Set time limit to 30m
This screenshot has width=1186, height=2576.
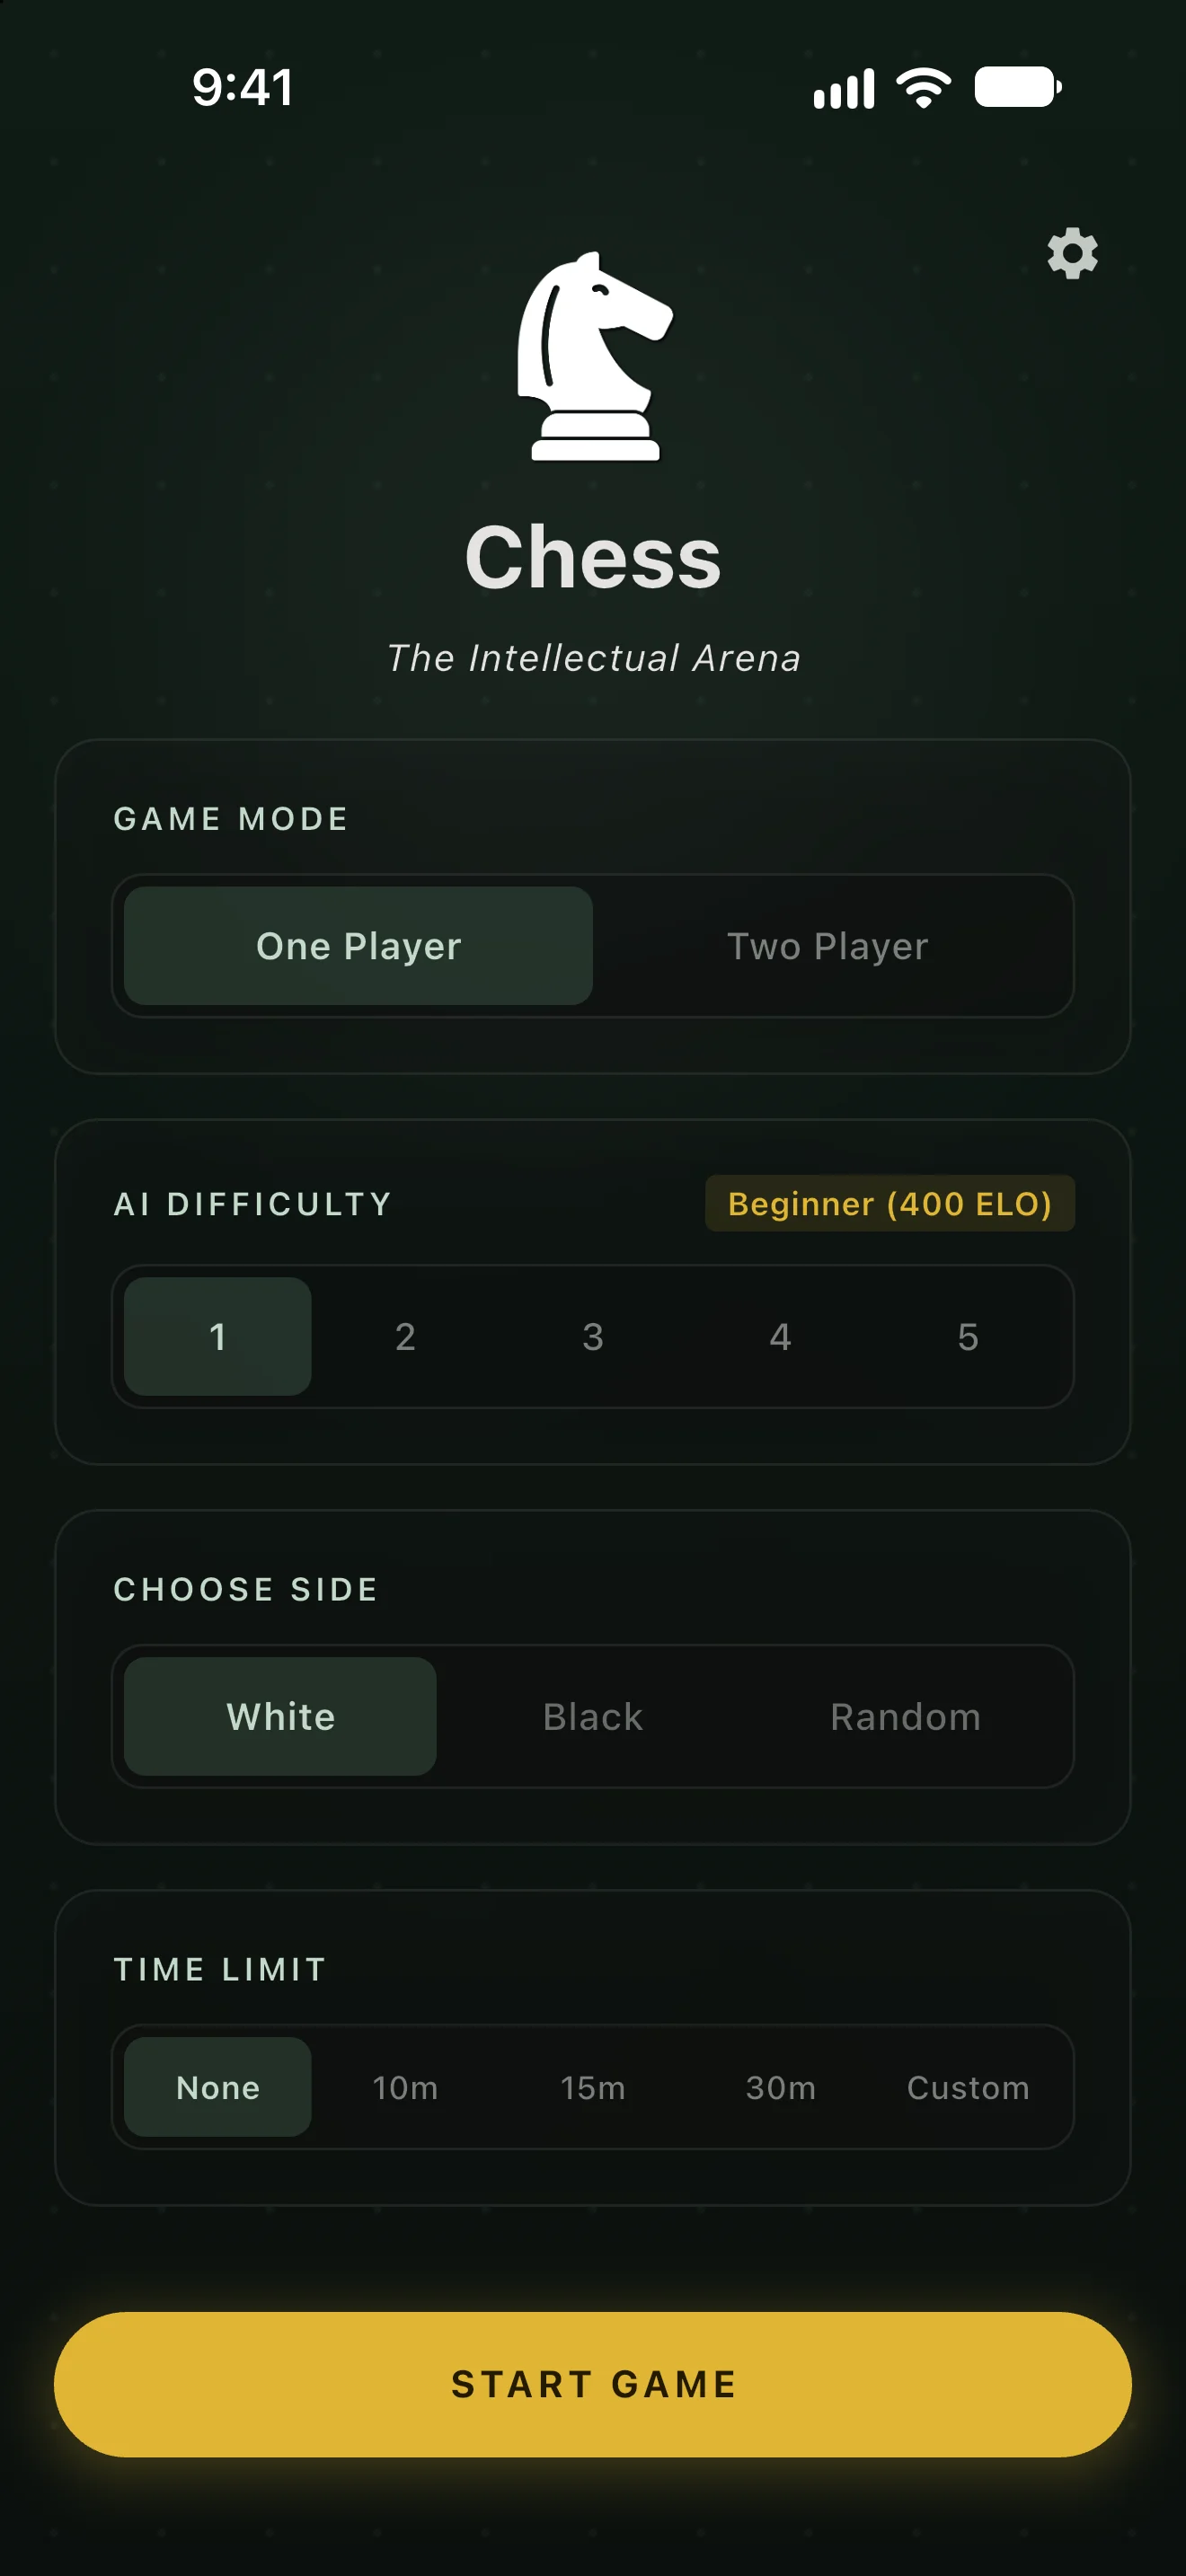(780, 2087)
